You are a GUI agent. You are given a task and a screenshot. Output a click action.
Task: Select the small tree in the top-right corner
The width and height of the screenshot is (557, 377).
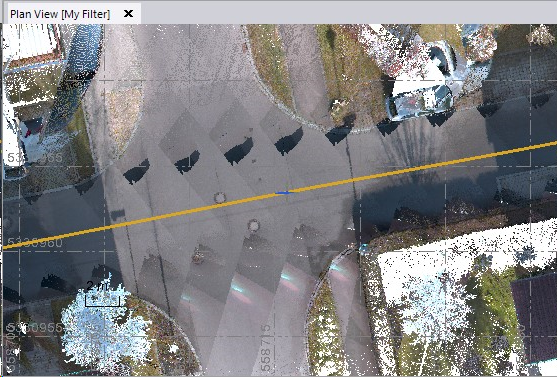point(541,35)
